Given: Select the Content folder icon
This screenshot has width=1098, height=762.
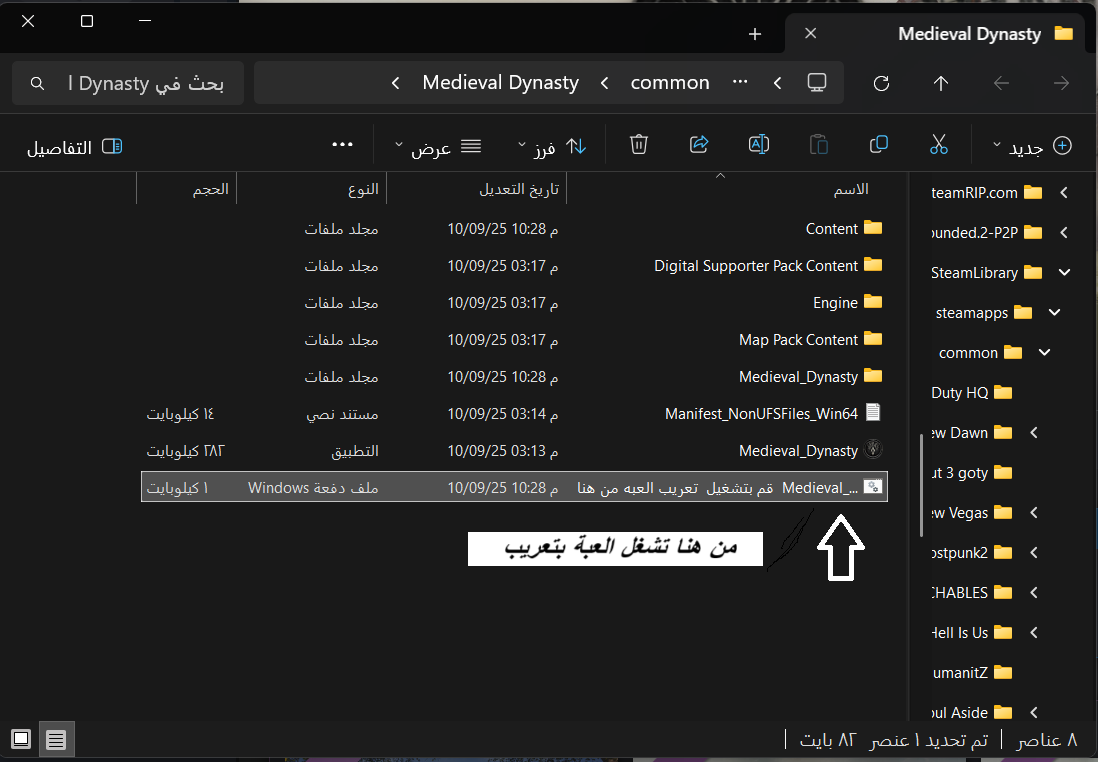Looking at the screenshot, I should tap(873, 228).
